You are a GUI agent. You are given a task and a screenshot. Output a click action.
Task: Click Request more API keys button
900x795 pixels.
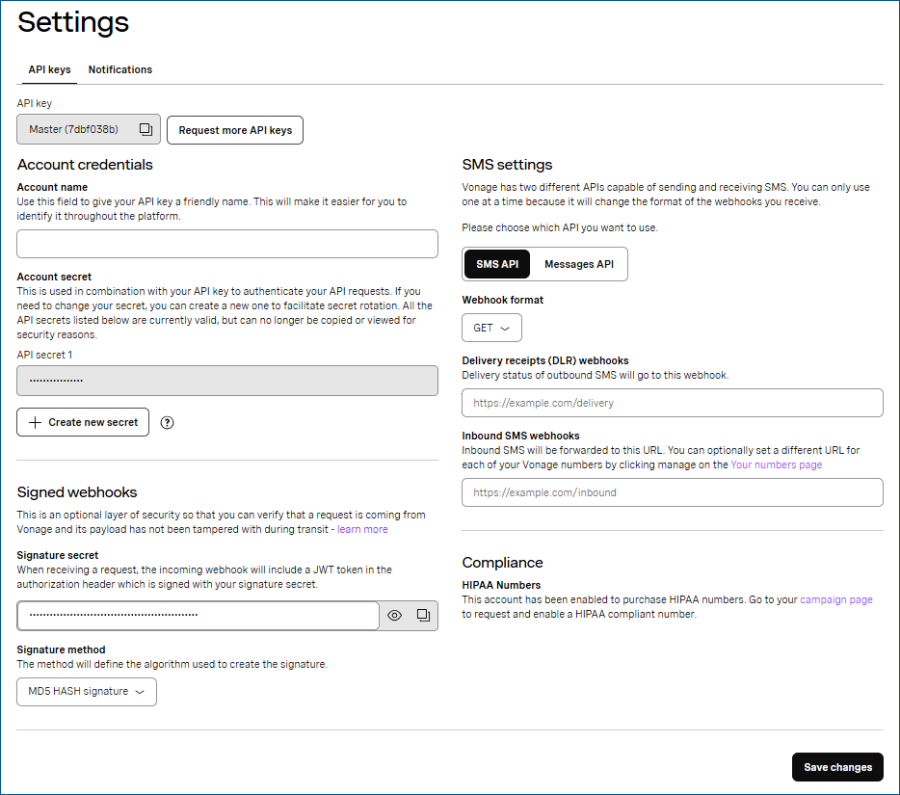pyautogui.click(x=235, y=130)
